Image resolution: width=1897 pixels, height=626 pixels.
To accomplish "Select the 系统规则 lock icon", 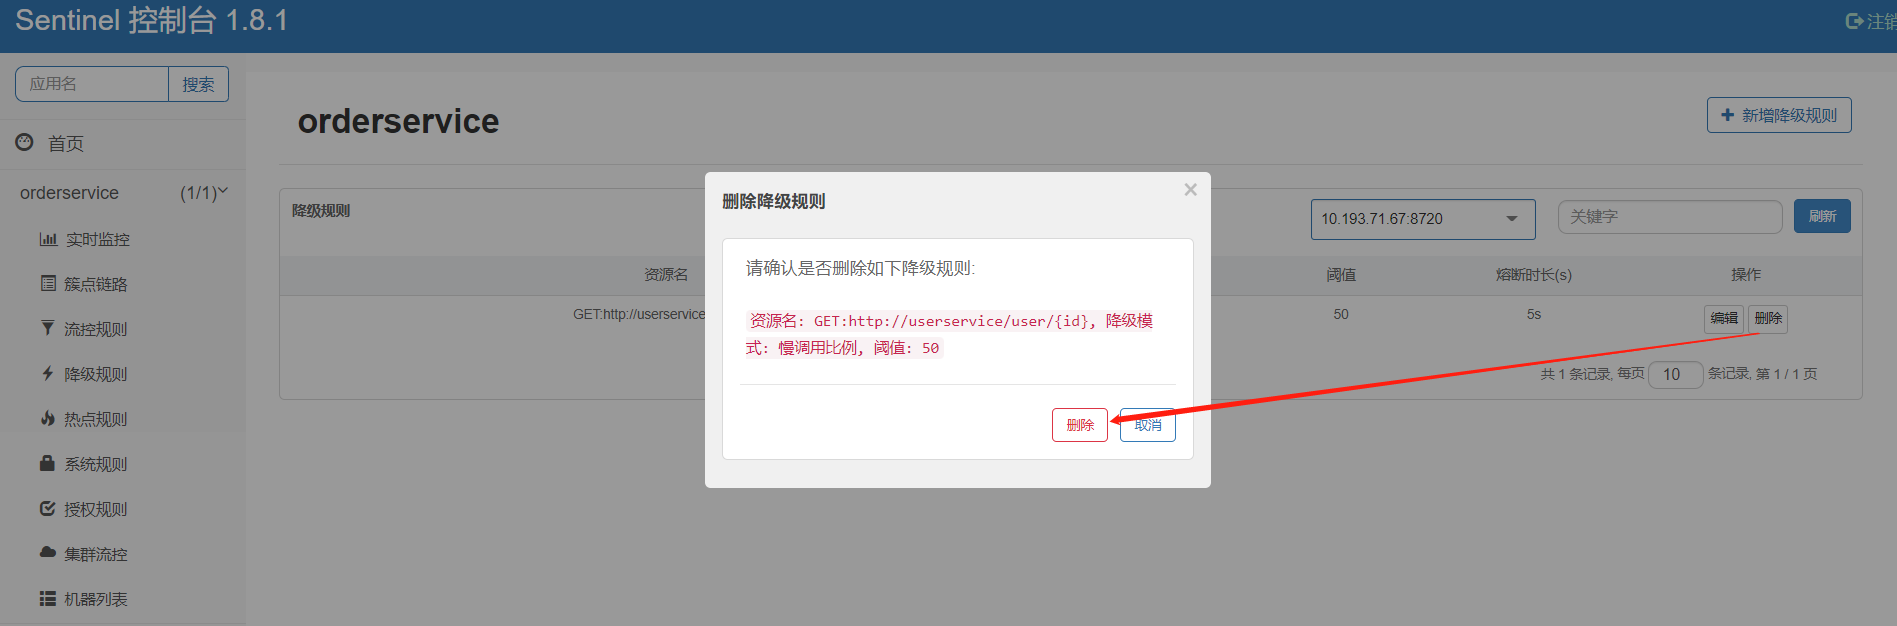I will click(47, 463).
